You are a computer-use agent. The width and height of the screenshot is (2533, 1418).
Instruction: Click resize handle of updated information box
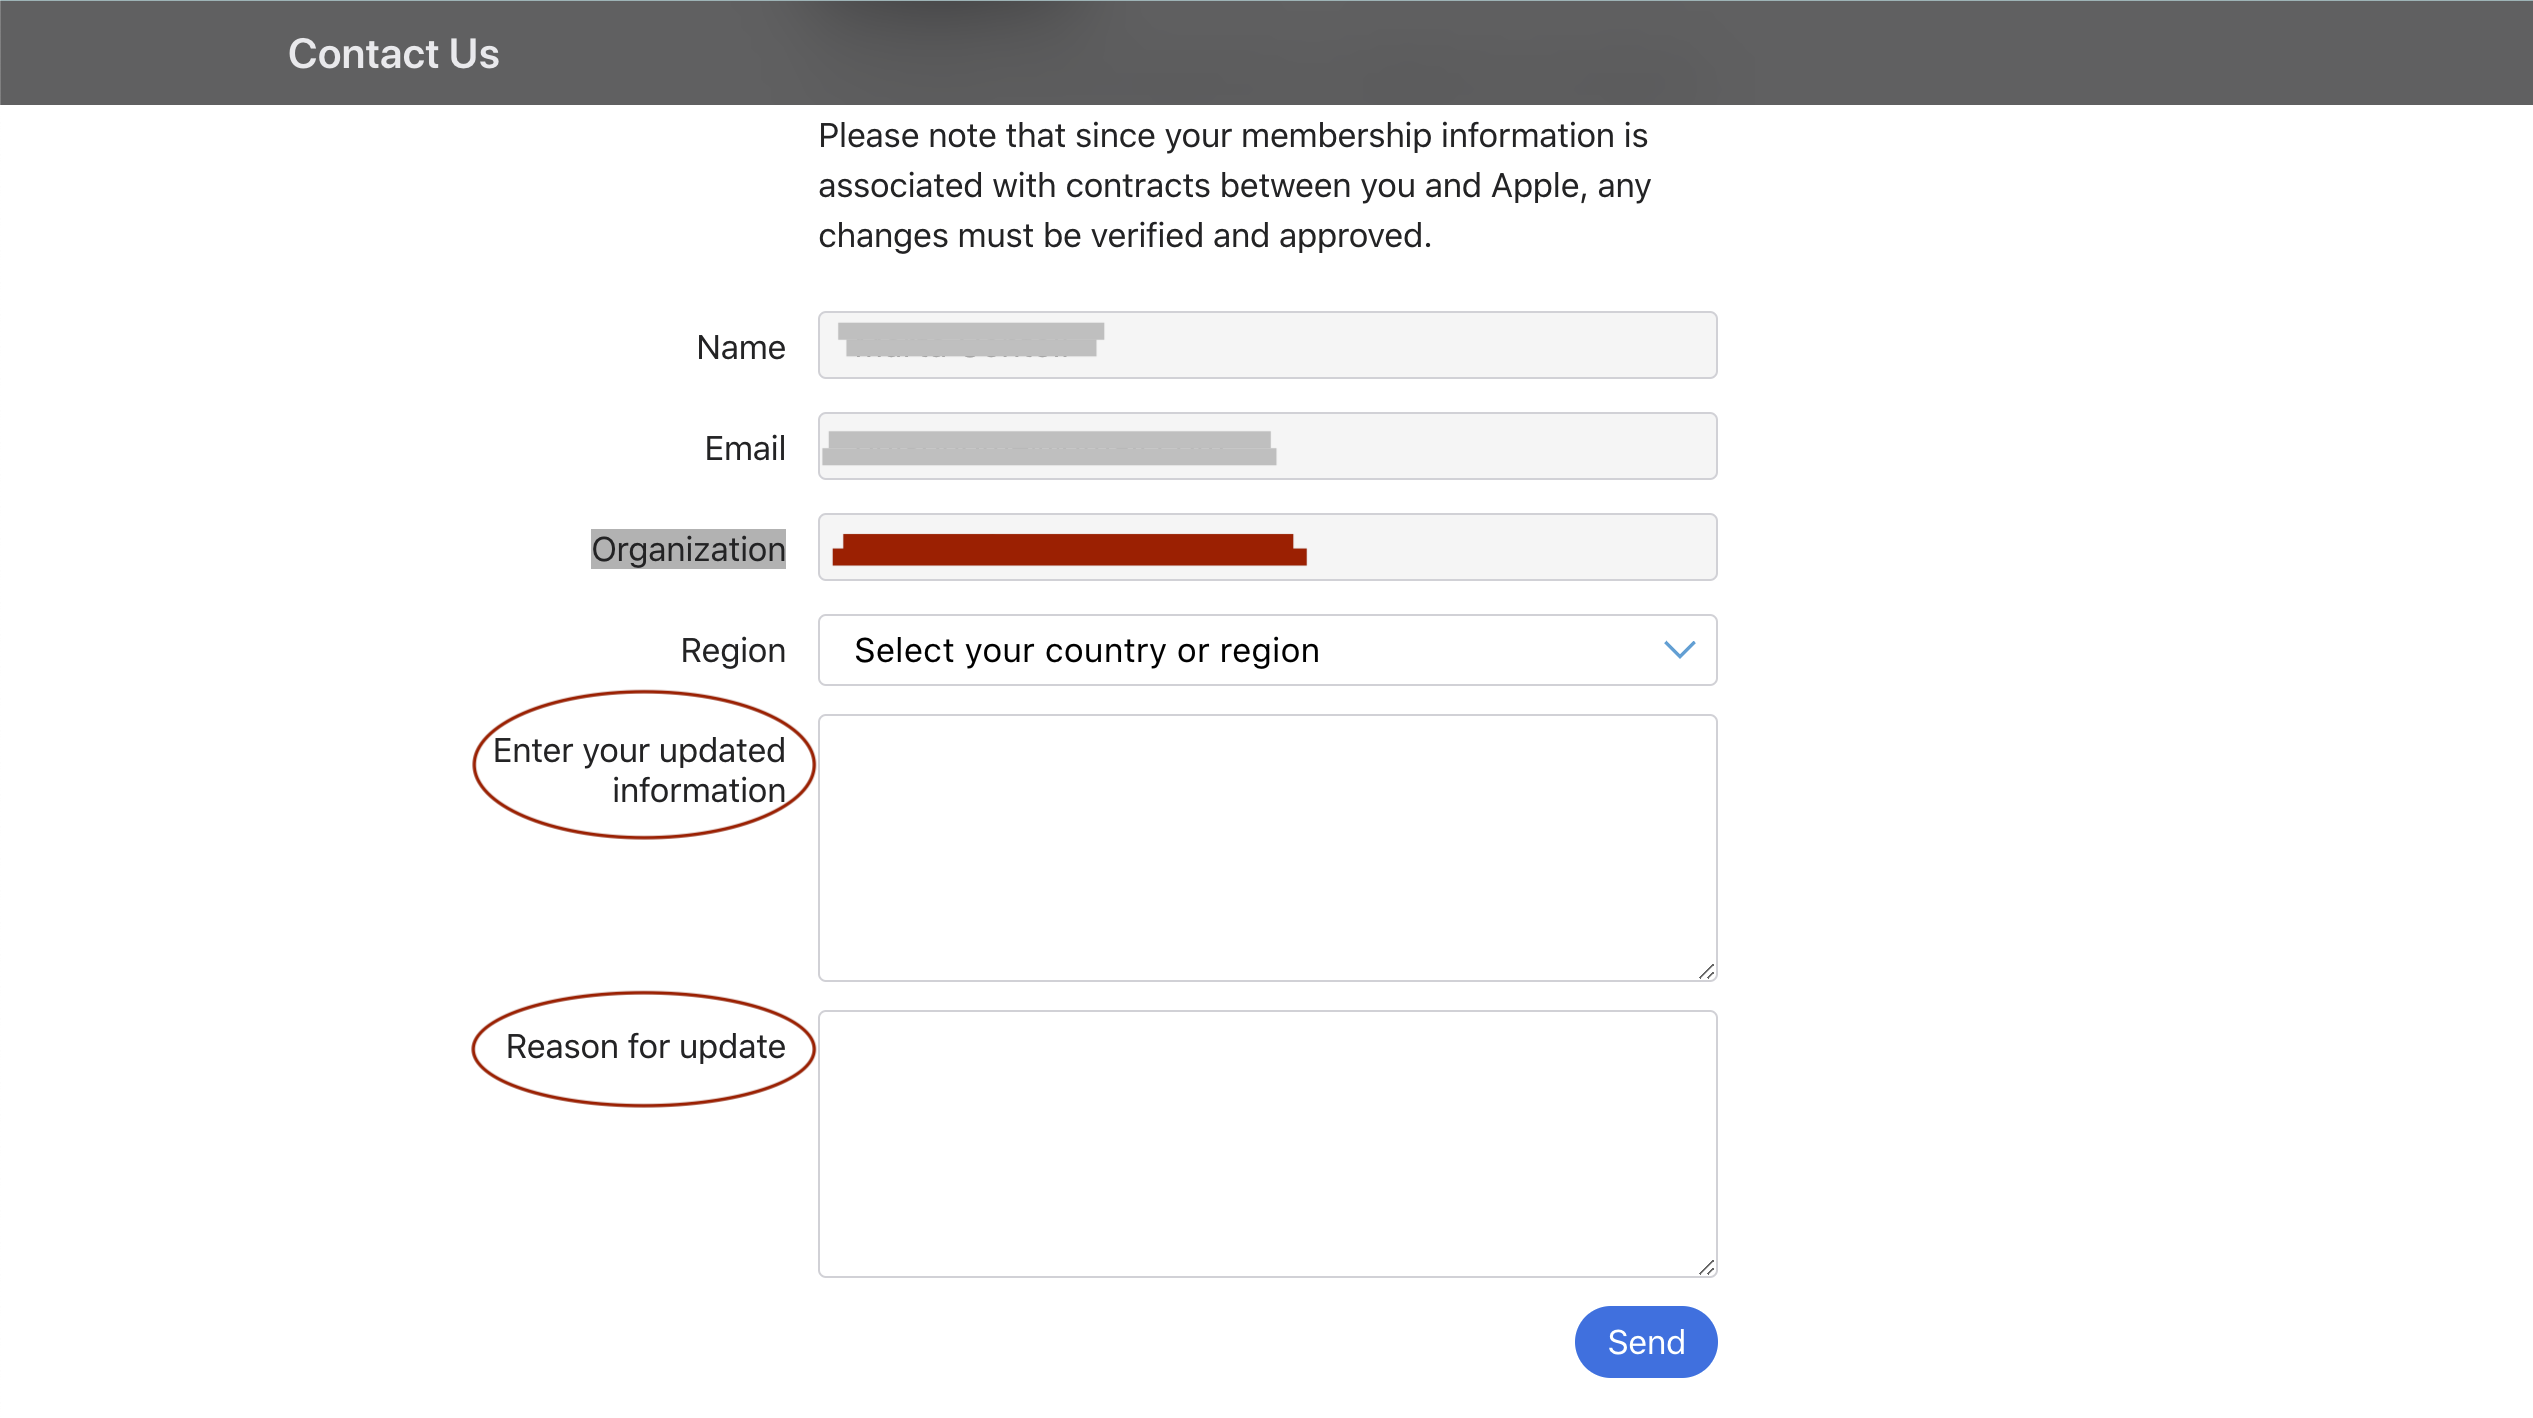[1706, 971]
